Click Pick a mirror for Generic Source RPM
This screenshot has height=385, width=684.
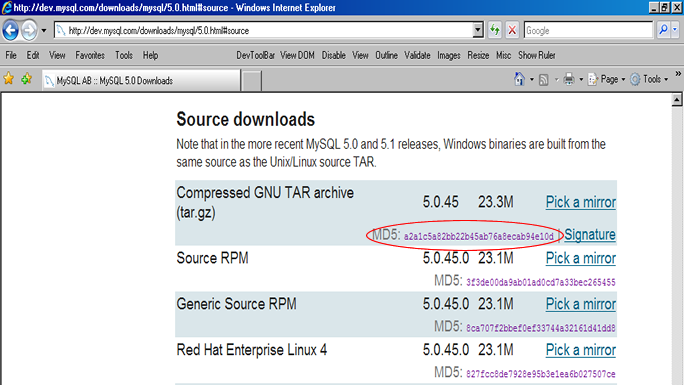581,304
